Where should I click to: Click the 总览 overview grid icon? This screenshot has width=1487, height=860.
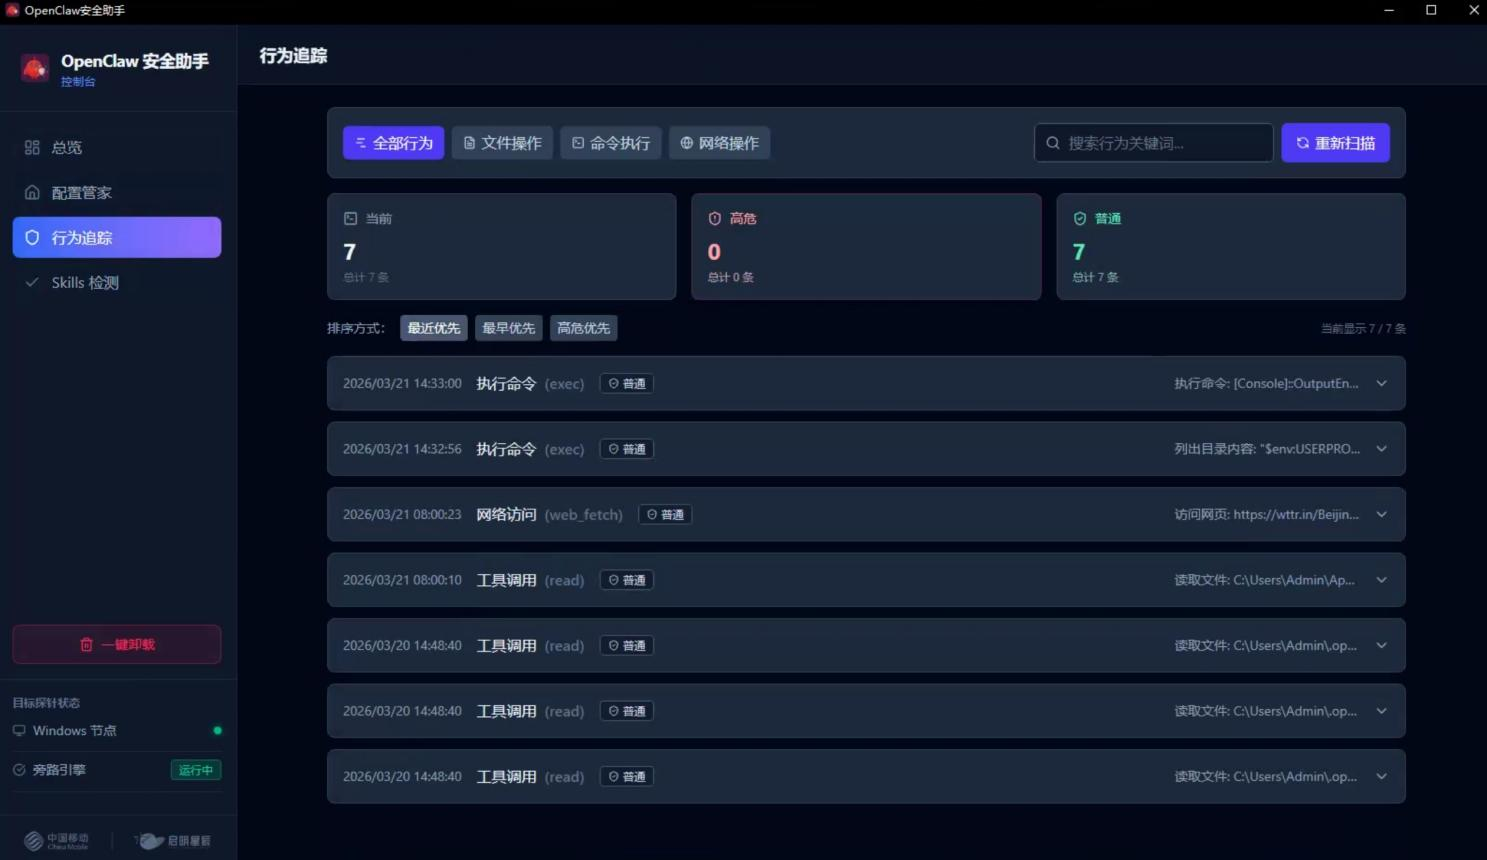tap(32, 148)
